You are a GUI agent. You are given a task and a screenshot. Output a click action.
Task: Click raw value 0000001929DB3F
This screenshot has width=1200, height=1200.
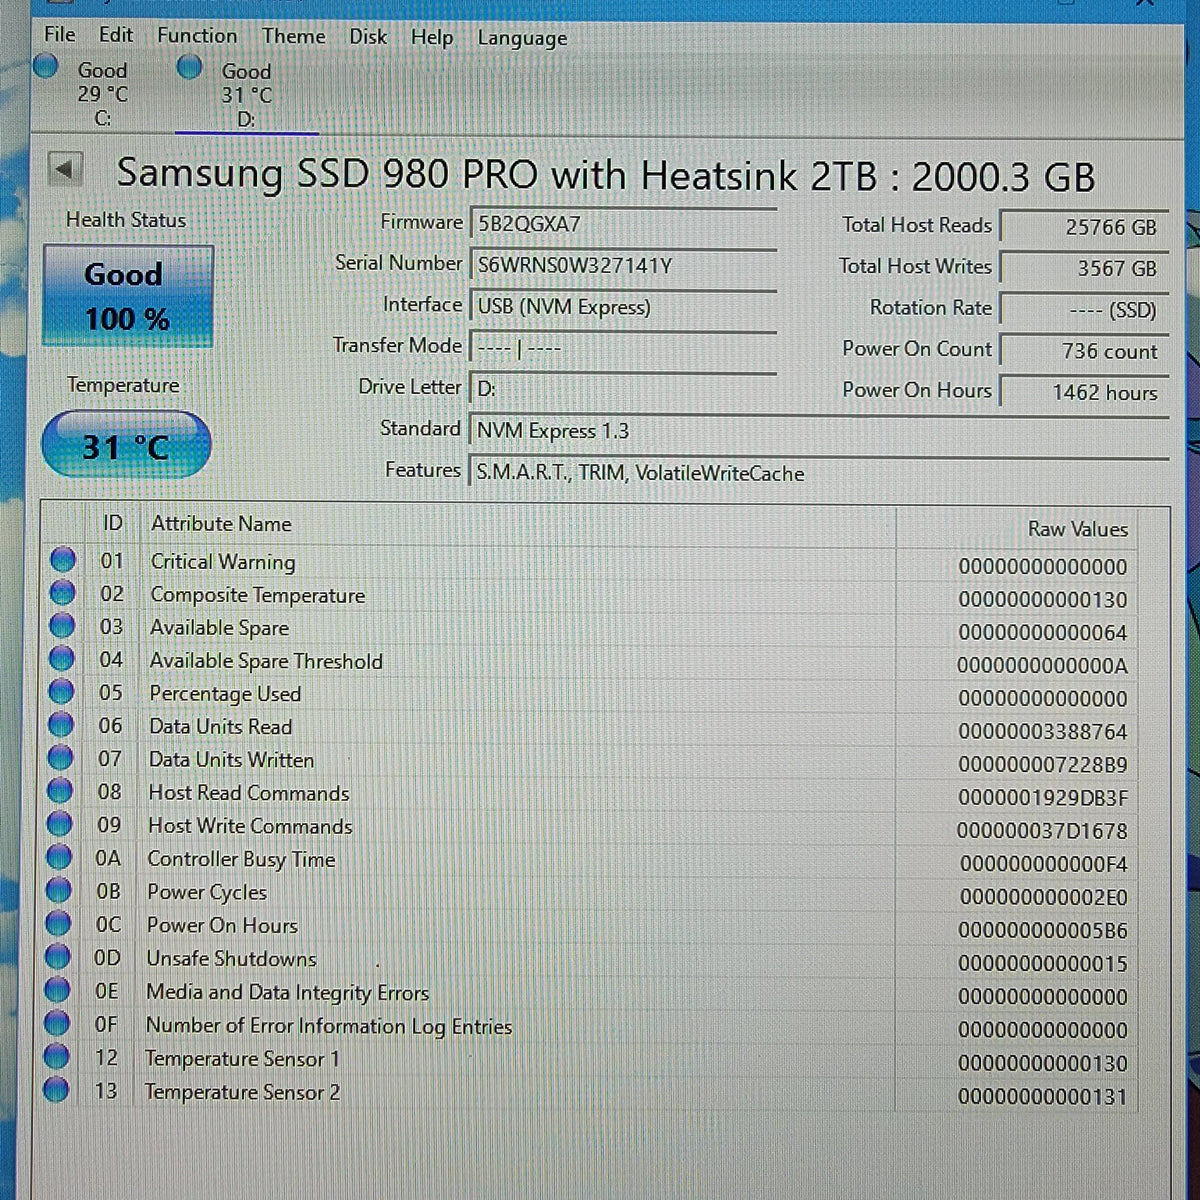(1042, 798)
